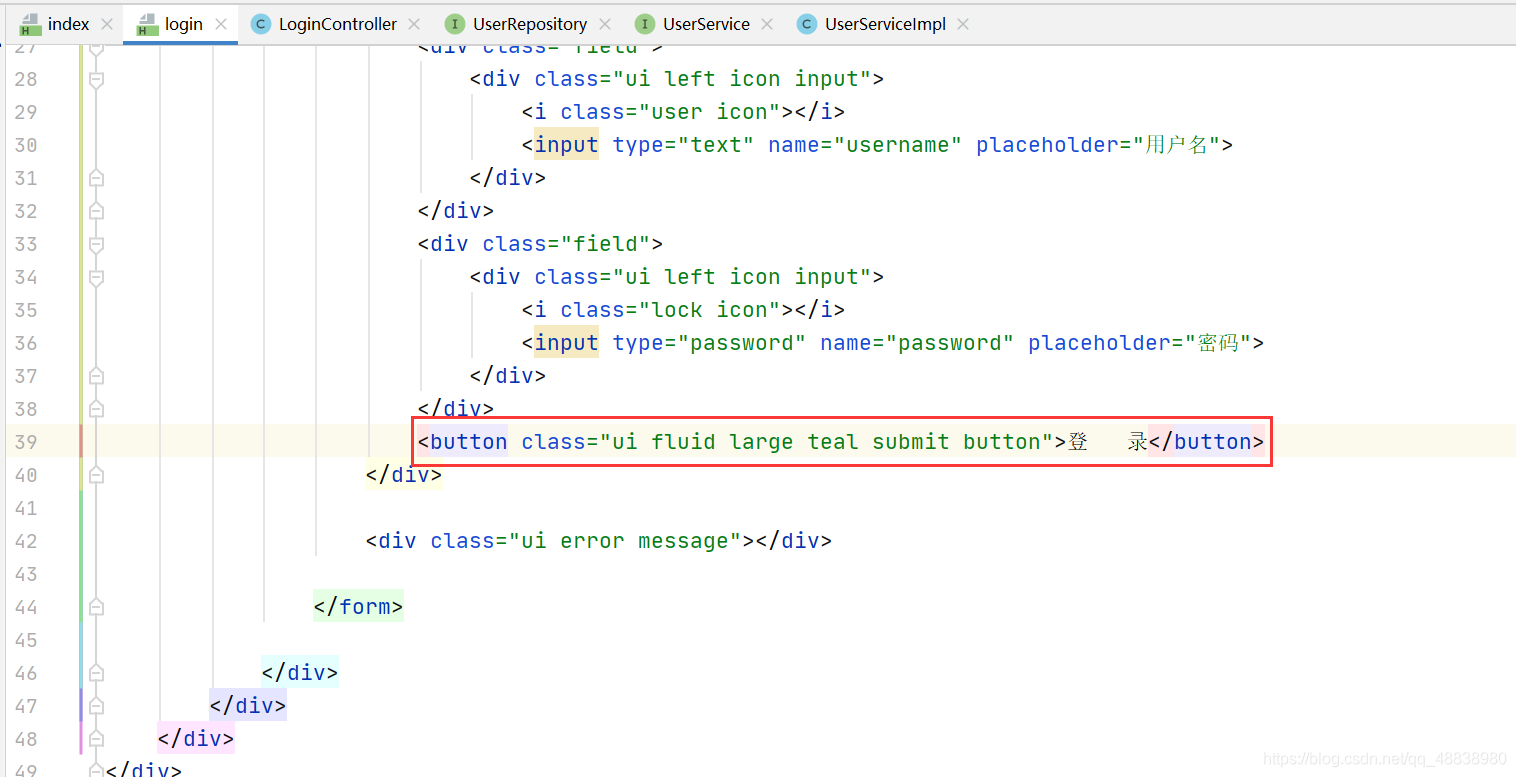Close the UserService tab
The height and width of the screenshot is (777, 1516).
coord(767,24)
